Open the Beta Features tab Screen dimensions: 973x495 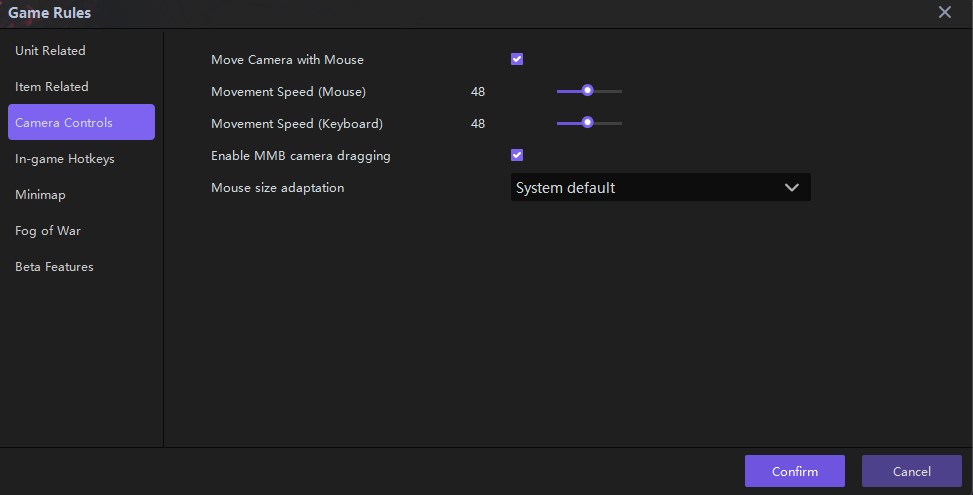pyautogui.click(x=54, y=267)
